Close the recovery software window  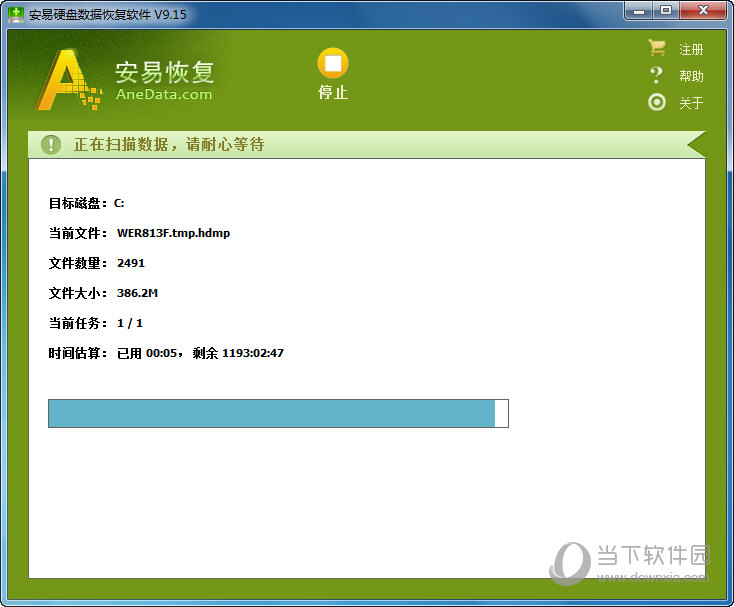[703, 10]
